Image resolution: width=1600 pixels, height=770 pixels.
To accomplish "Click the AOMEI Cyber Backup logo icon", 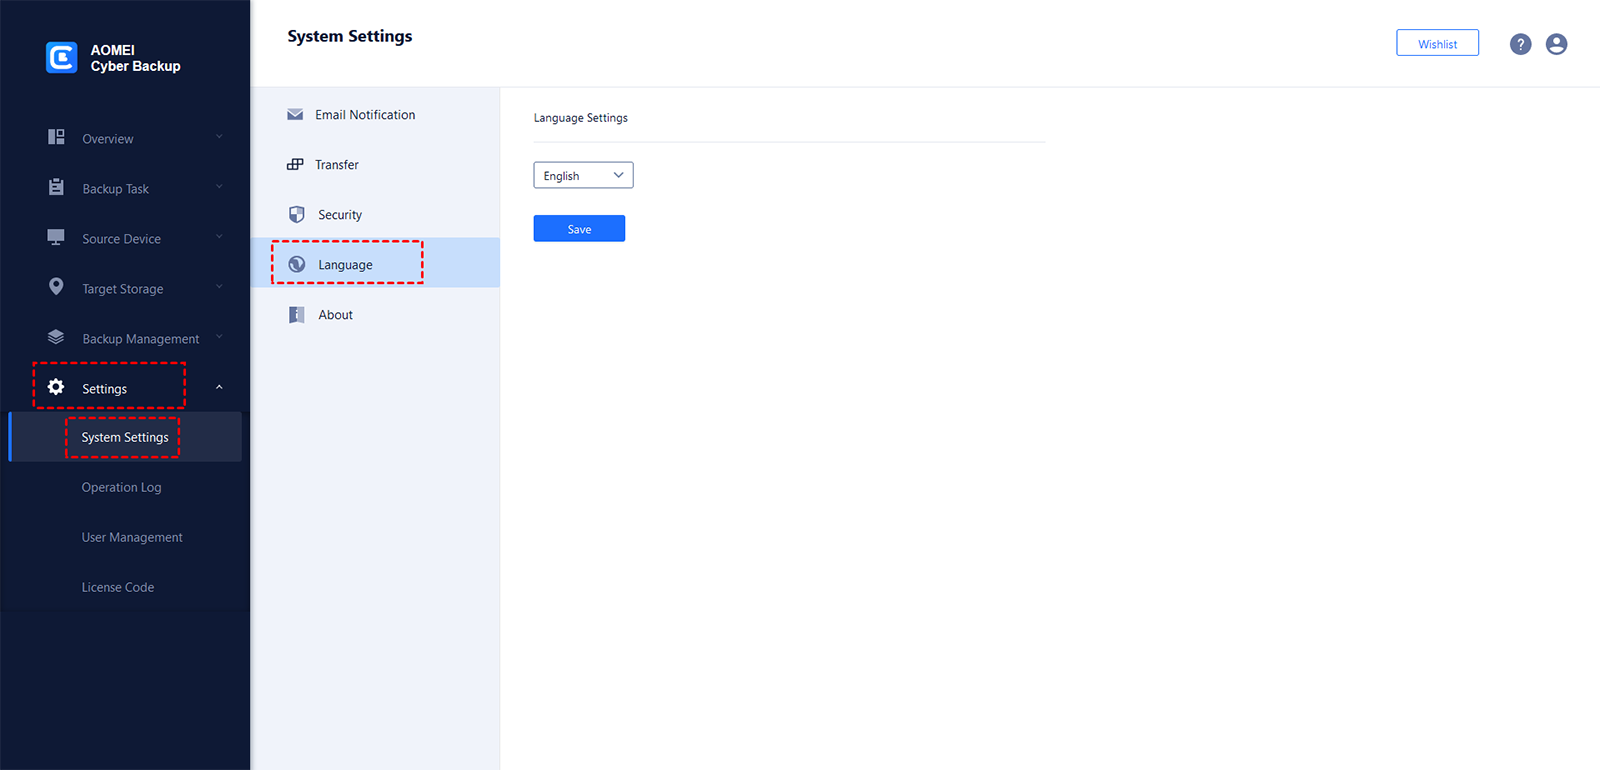I will click(x=62, y=57).
